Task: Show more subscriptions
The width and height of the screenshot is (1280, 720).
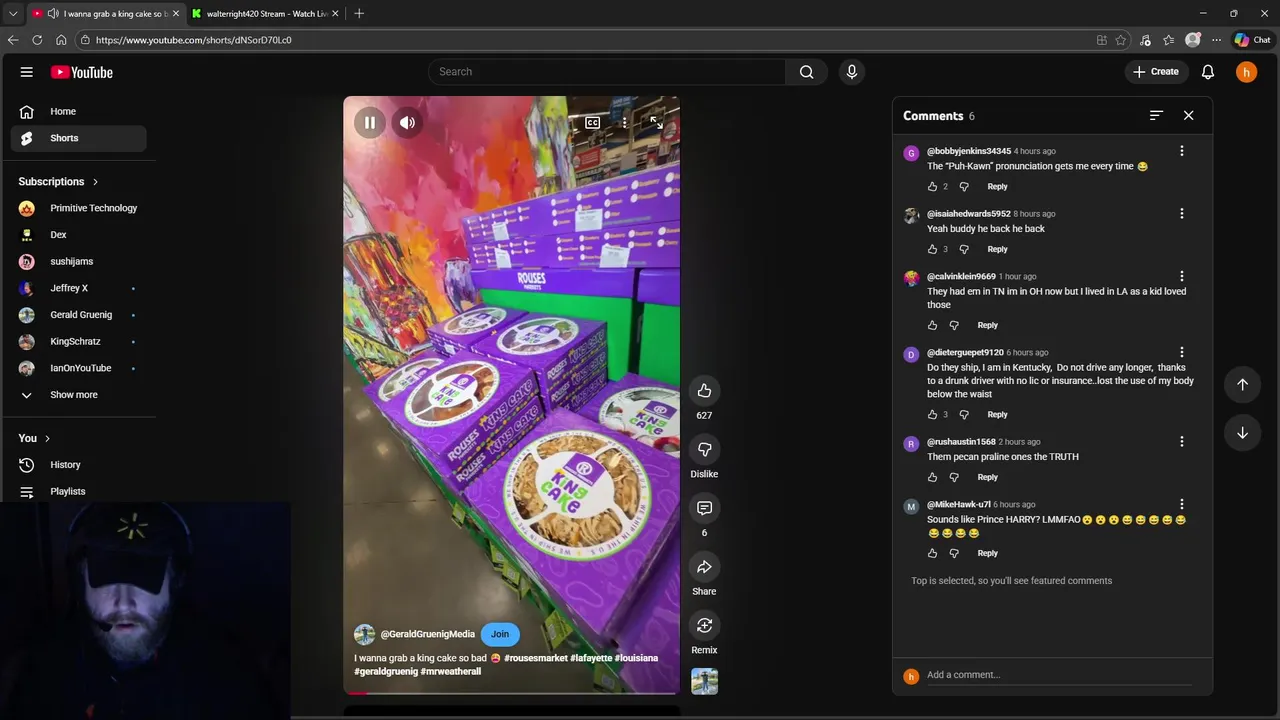Action: (x=78, y=395)
